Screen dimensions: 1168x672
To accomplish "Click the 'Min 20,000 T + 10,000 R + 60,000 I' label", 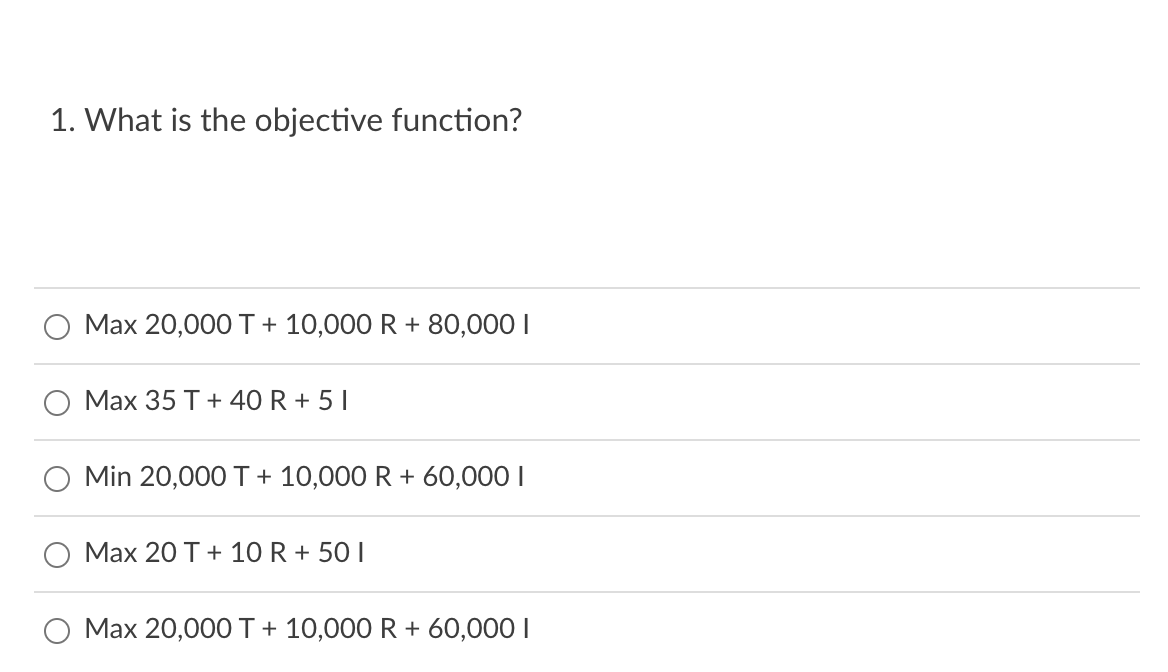I will click(305, 477).
